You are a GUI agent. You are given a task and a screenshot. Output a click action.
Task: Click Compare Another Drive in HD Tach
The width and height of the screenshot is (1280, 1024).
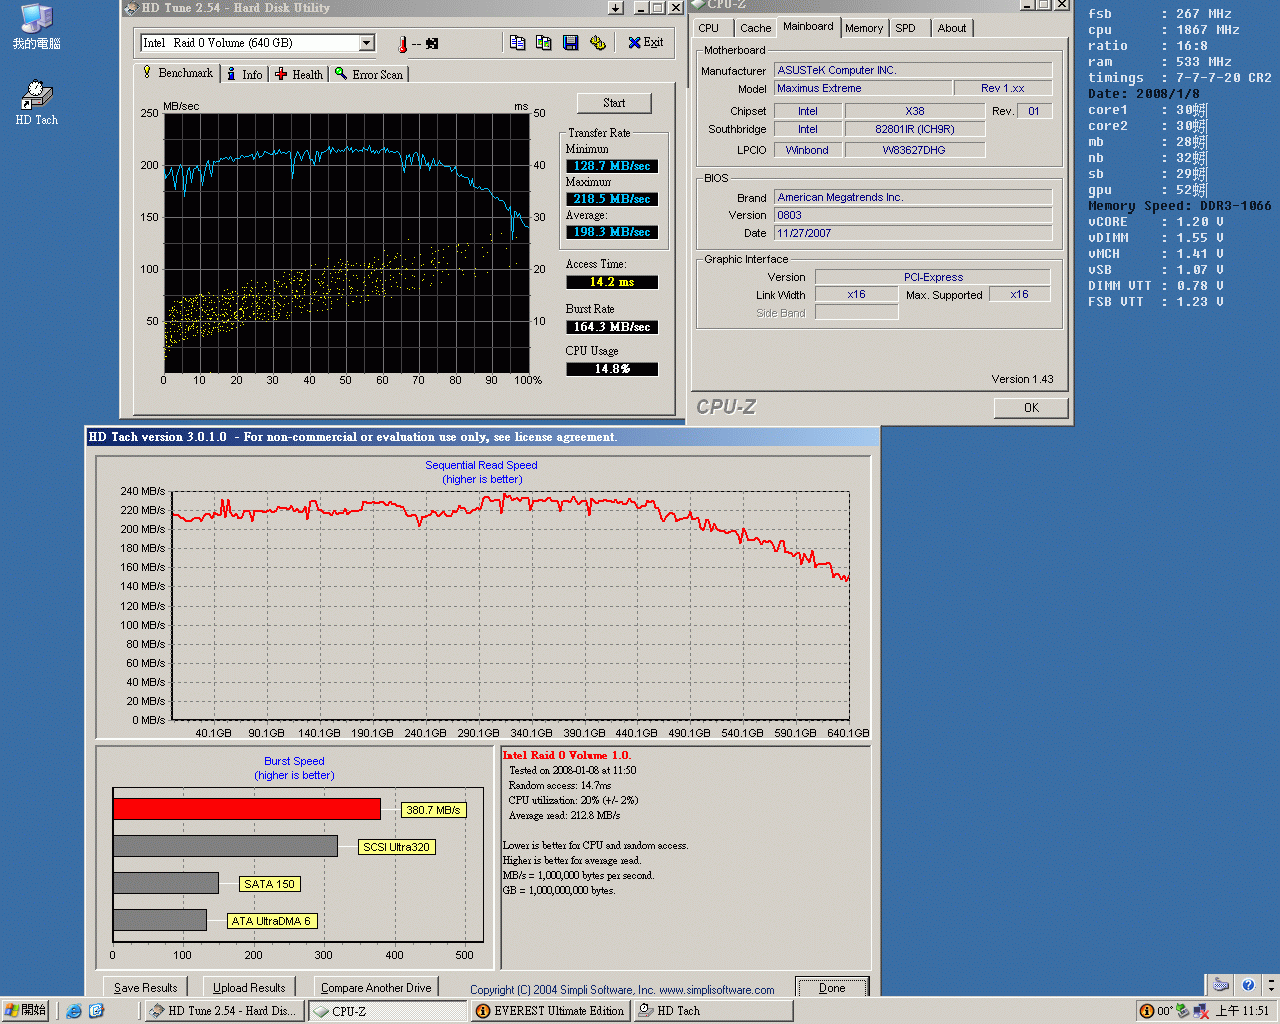pos(376,988)
